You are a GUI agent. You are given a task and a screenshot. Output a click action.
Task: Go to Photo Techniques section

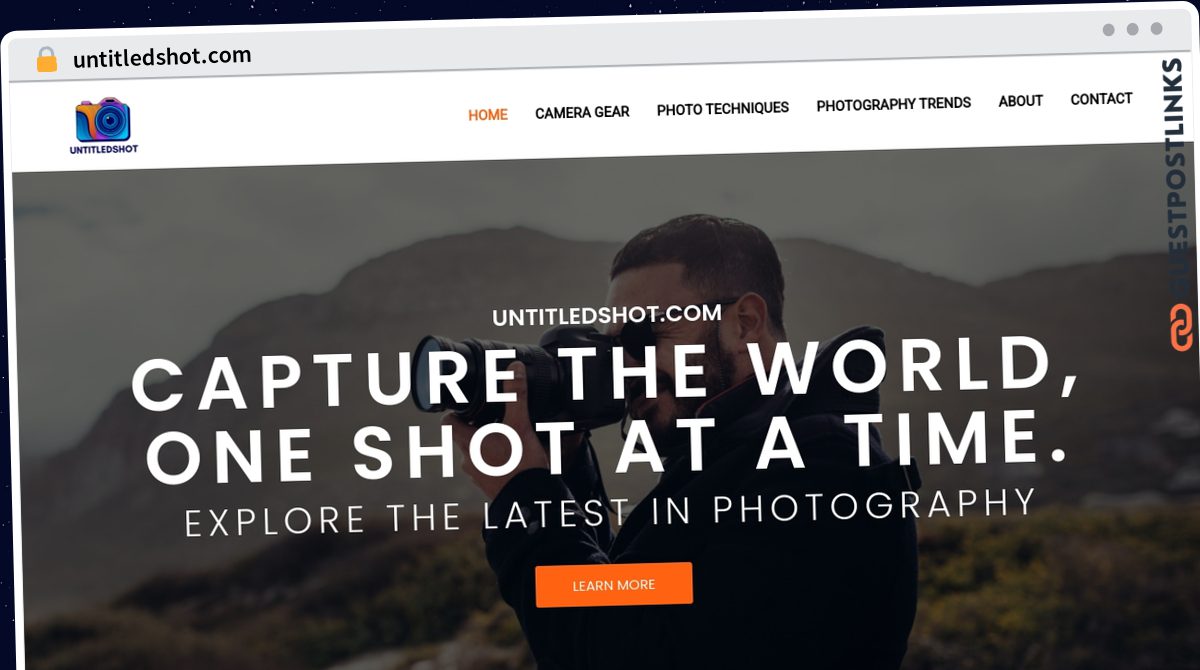click(x=723, y=108)
